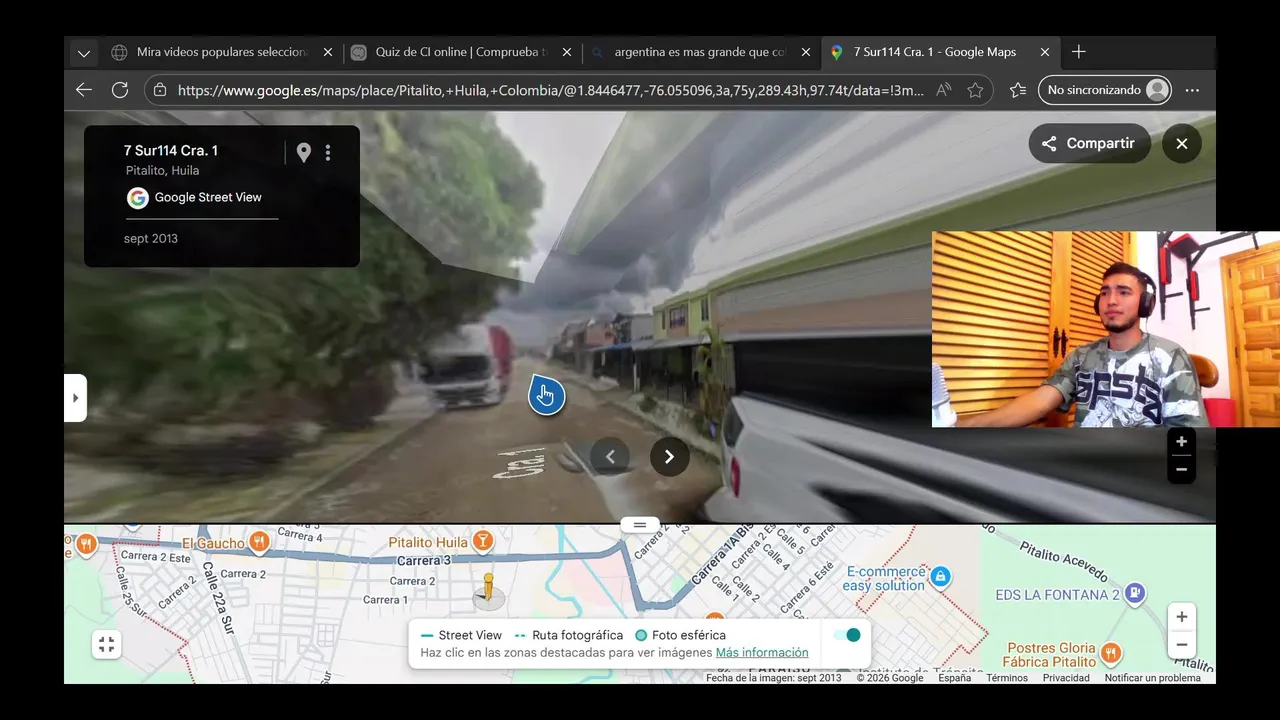Click the 7 Sur114 Cra. 1 address title

171,150
